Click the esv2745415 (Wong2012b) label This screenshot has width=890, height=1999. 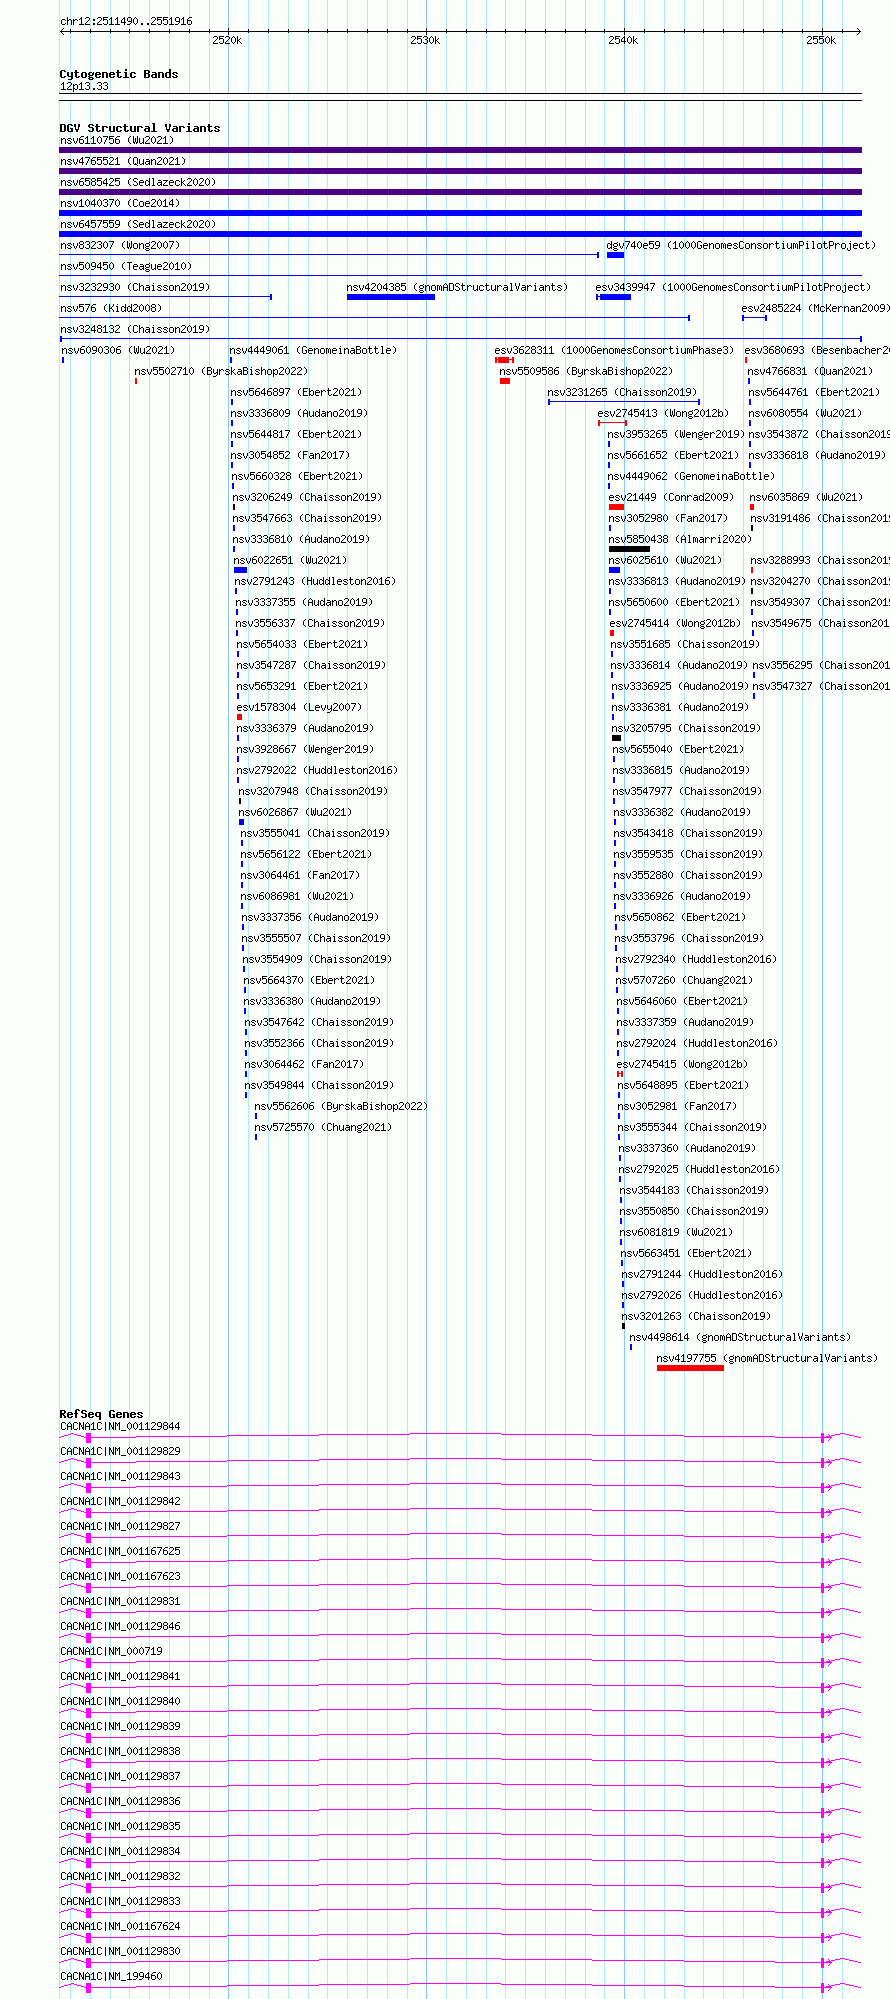pyautogui.click(x=682, y=1064)
